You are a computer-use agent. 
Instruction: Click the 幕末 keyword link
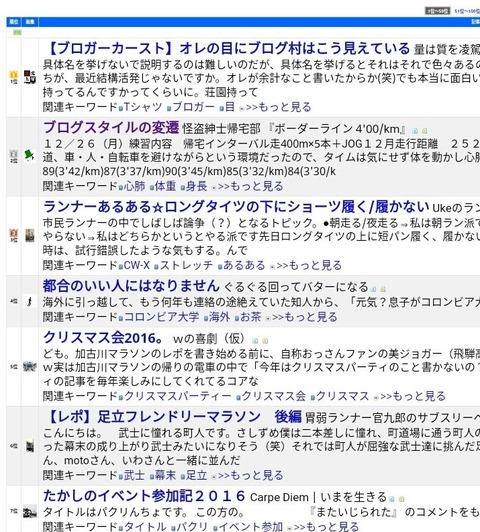166,475
